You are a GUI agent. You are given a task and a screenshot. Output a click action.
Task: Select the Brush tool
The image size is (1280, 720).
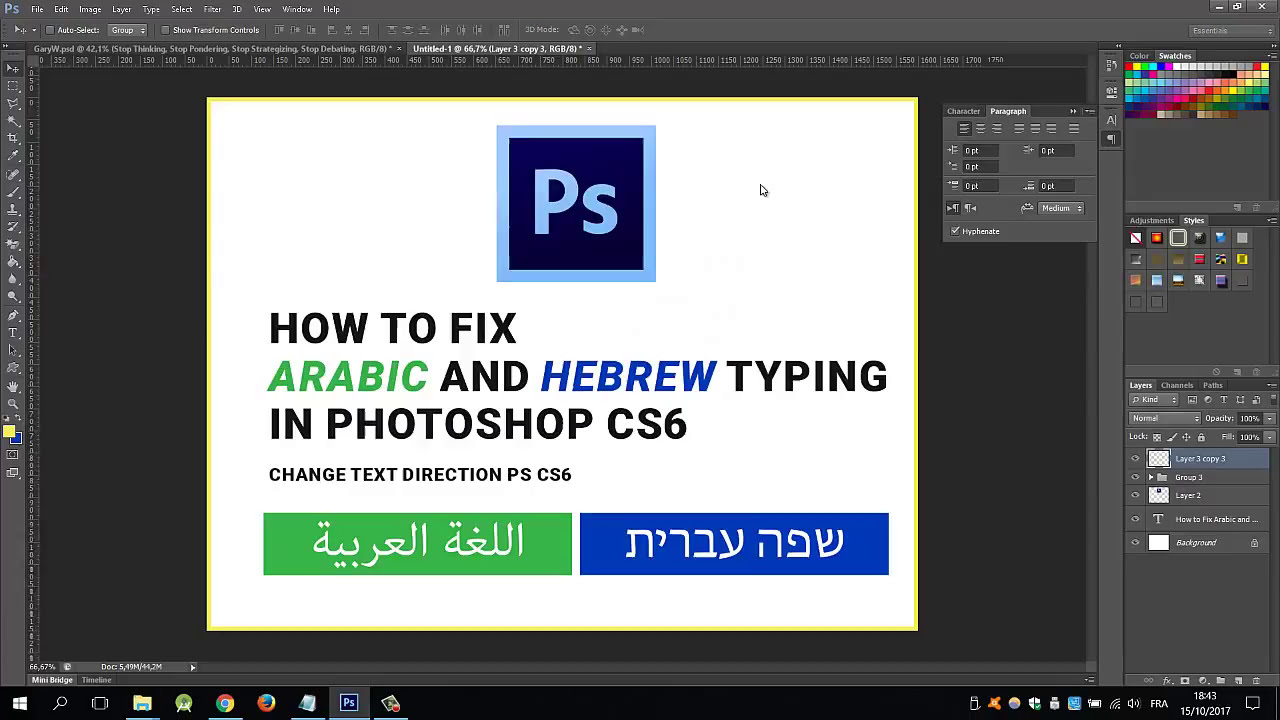click(x=13, y=191)
